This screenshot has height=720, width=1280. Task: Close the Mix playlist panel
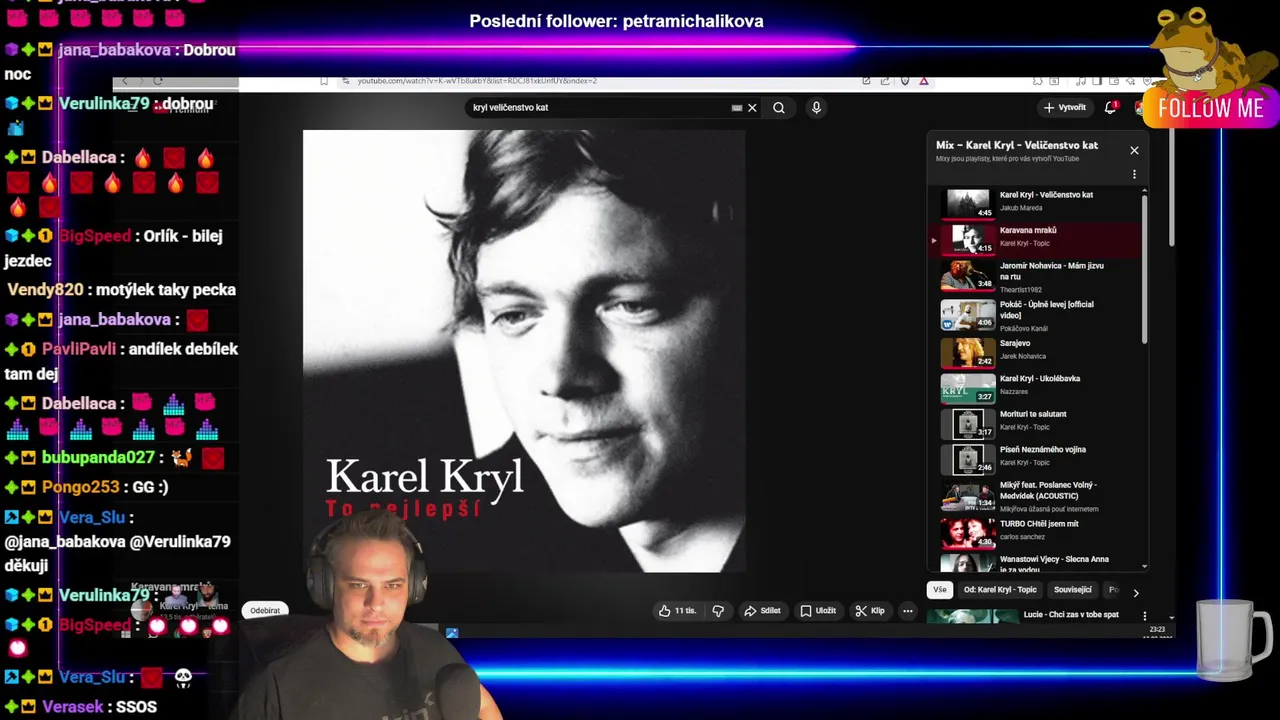[1134, 150]
